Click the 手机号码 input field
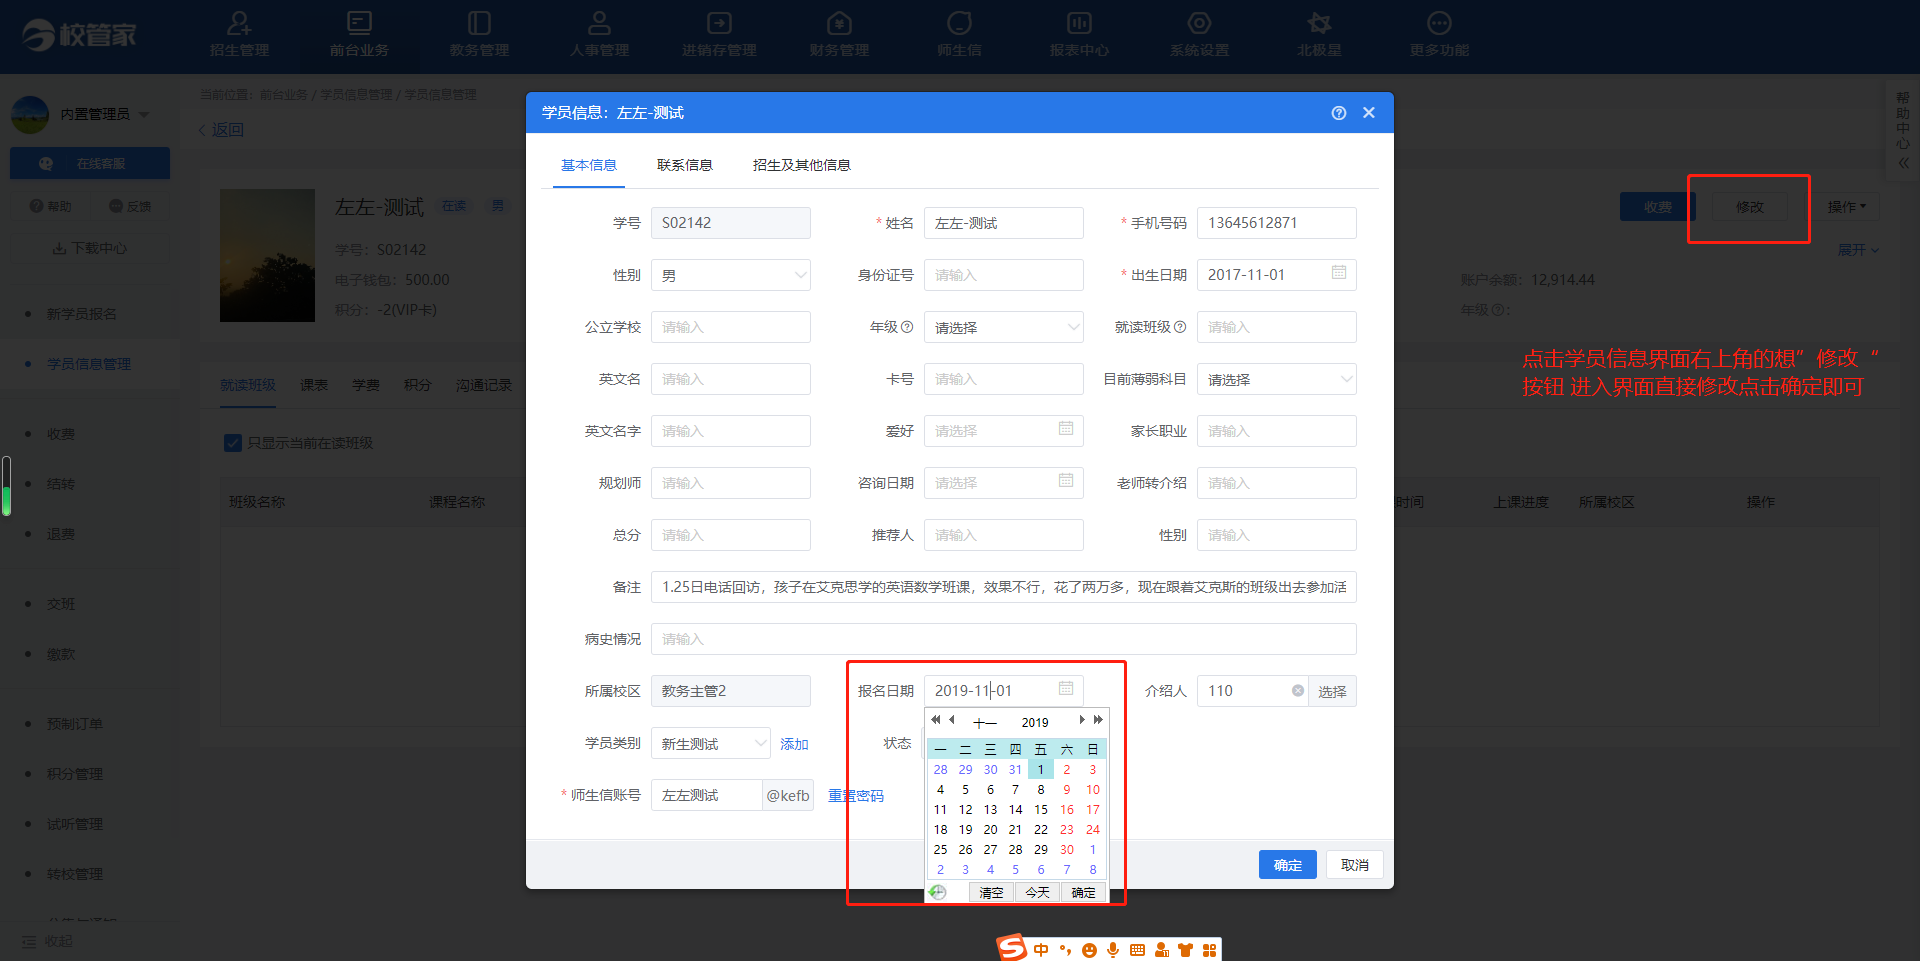The image size is (1920, 961). (x=1277, y=223)
